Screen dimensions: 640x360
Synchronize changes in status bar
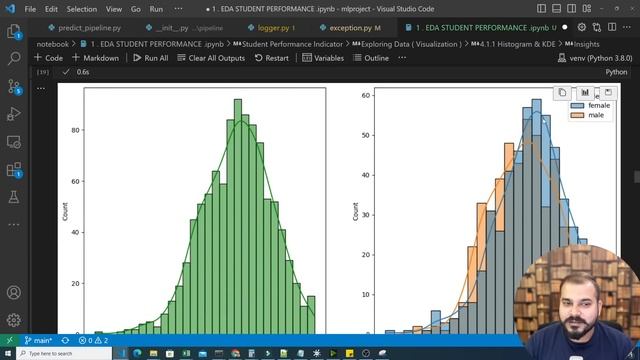point(65,340)
